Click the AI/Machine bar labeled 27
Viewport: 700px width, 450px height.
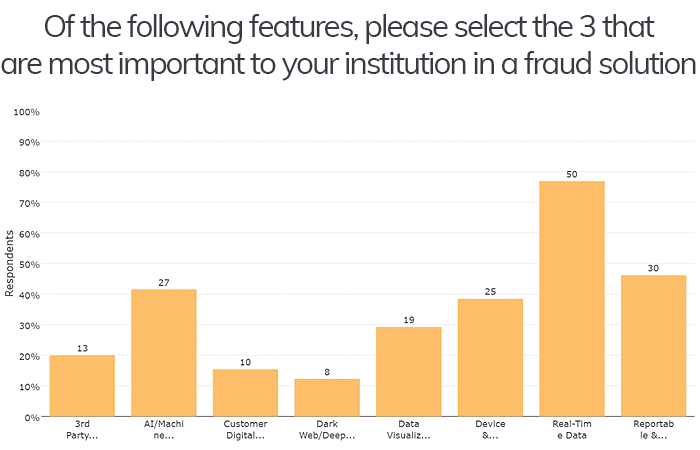[164, 353]
